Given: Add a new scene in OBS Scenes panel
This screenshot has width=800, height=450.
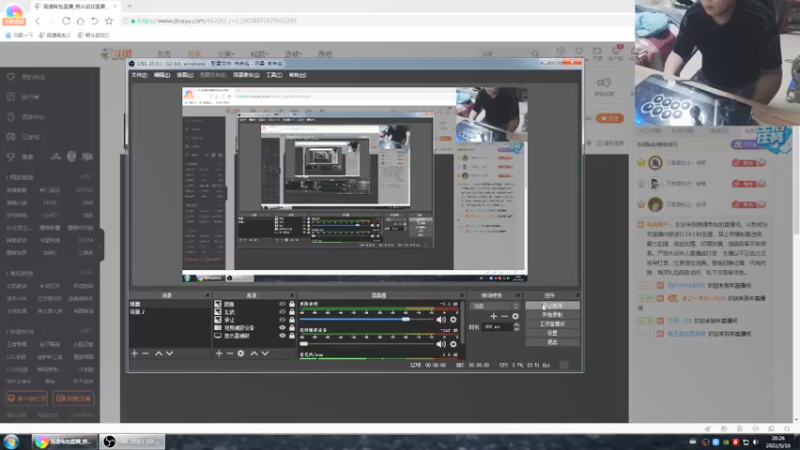Looking at the screenshot, I should [x=135, y=353].
